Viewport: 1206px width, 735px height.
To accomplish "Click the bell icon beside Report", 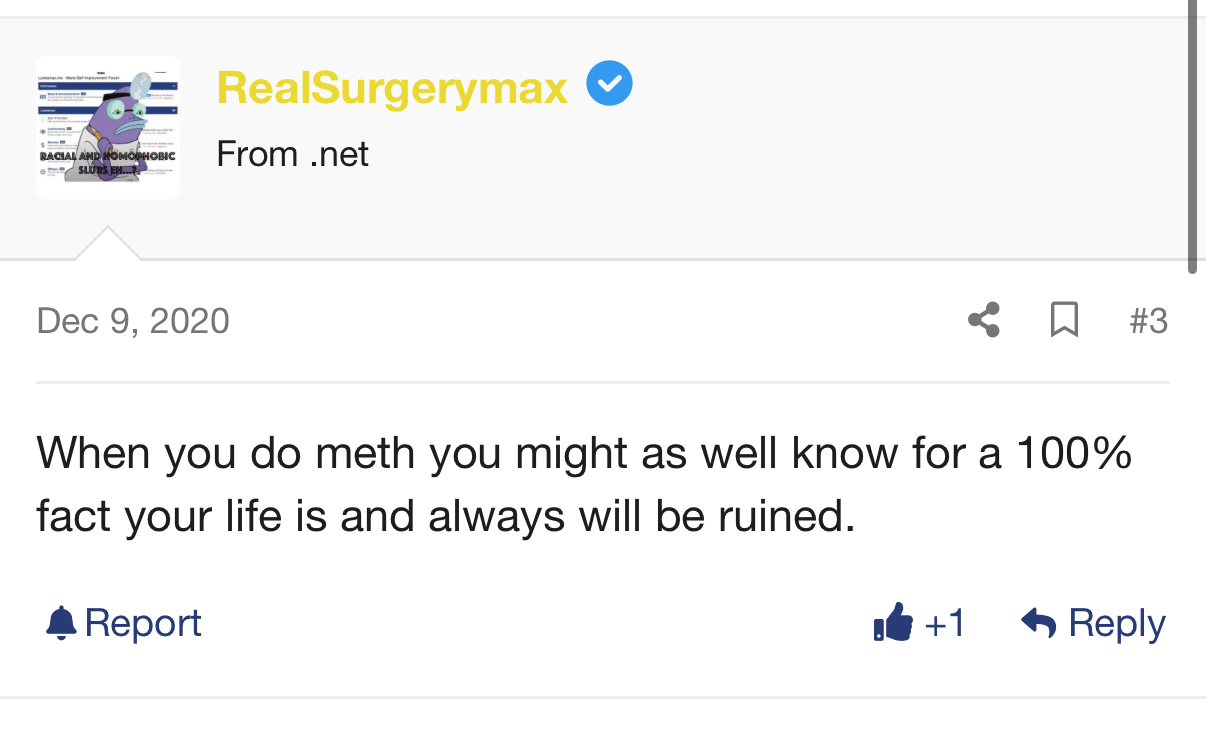I will click(61, 623).
